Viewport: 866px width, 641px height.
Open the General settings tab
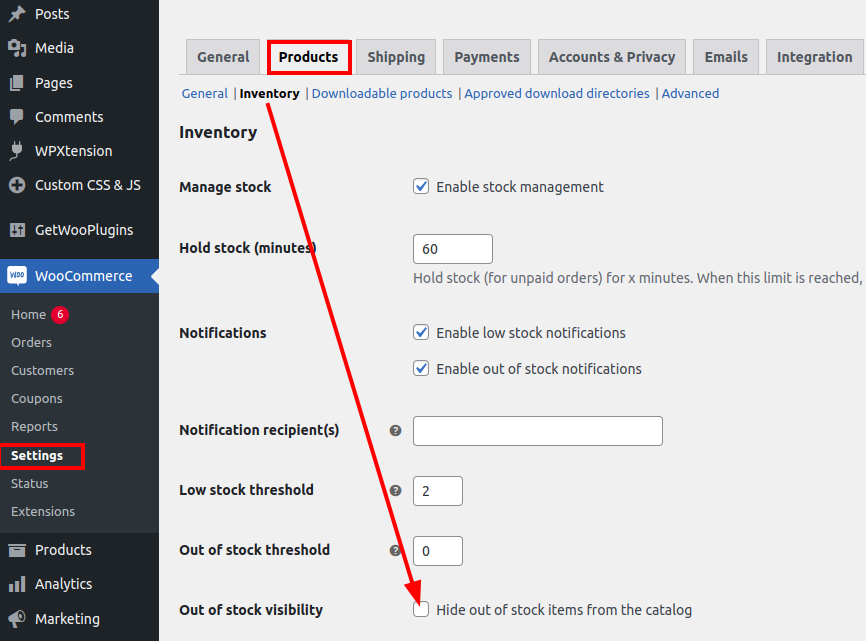(223, 57)
